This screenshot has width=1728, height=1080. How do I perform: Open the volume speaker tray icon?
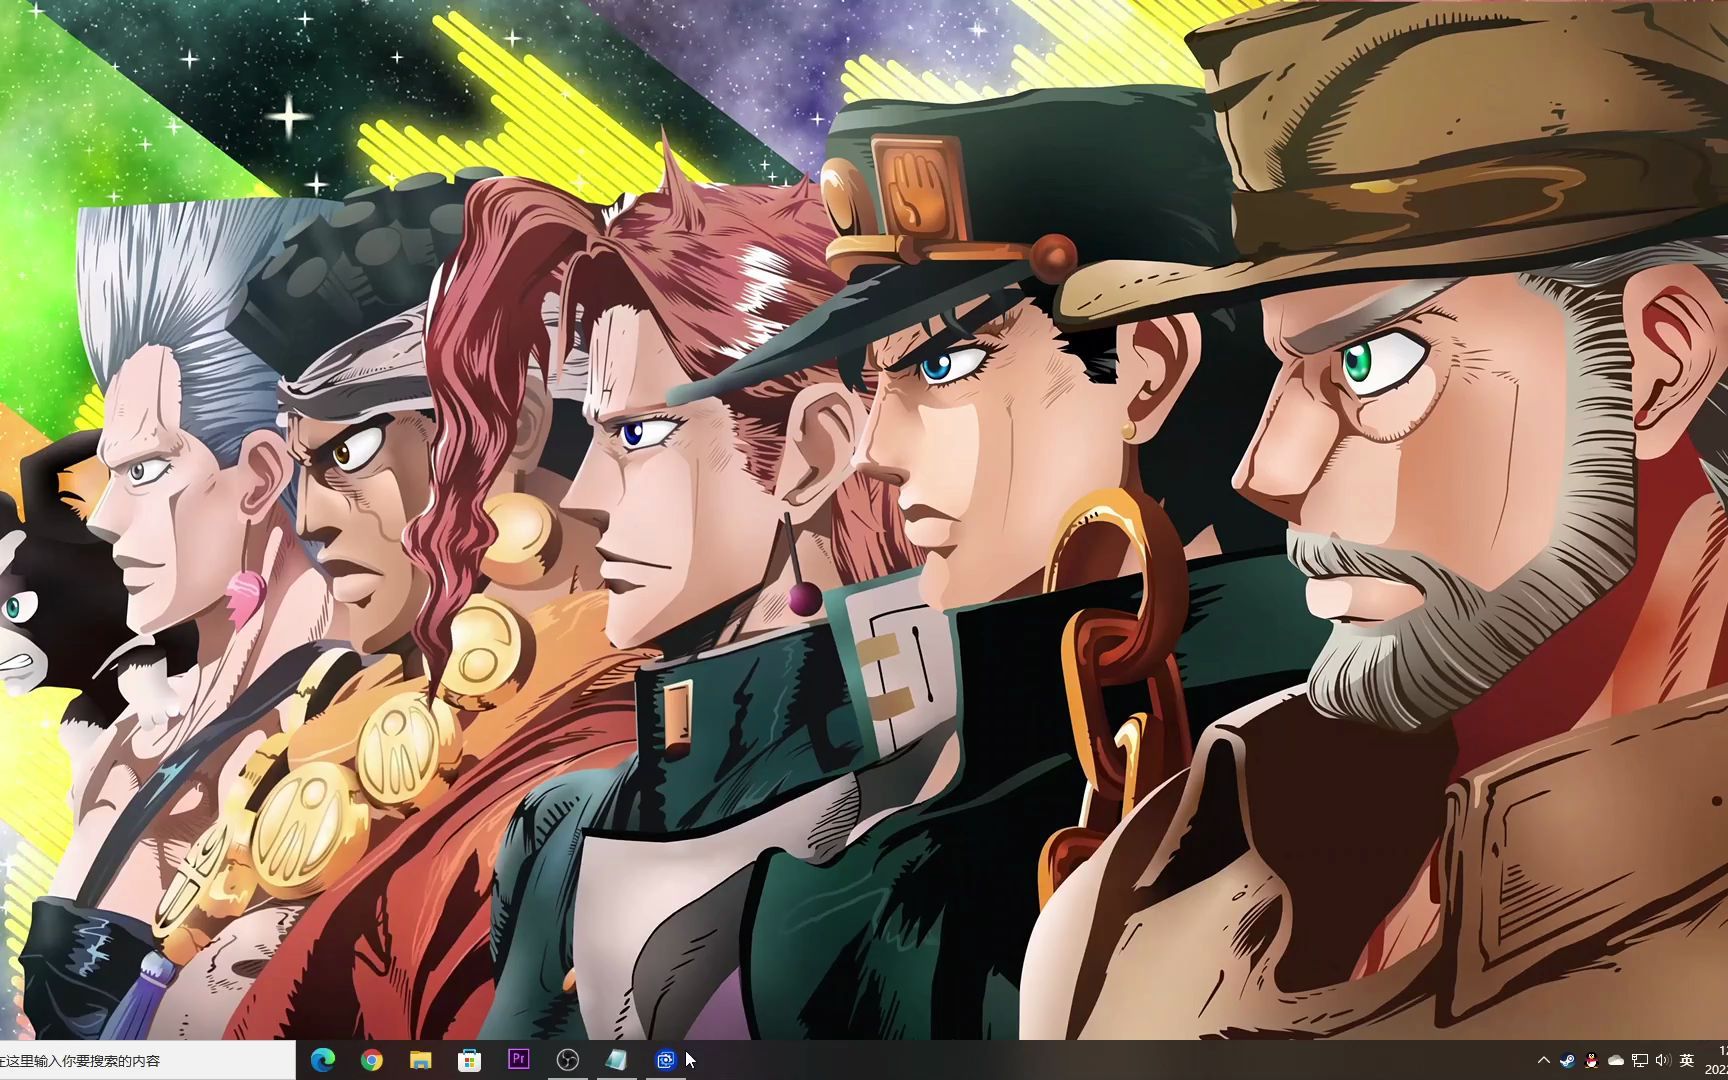coord(1662,1060)
